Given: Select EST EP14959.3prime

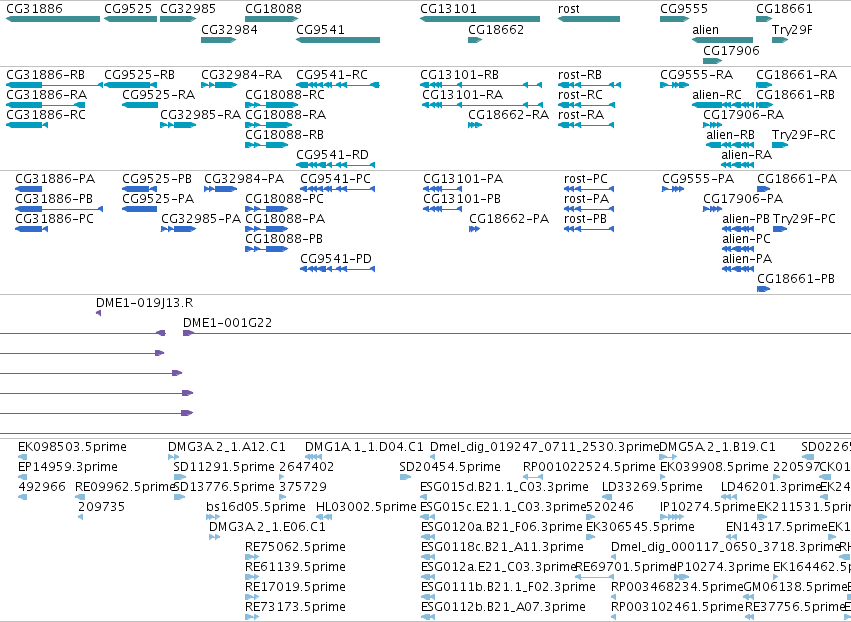Looking at the screenshot, I should point(22,477).
